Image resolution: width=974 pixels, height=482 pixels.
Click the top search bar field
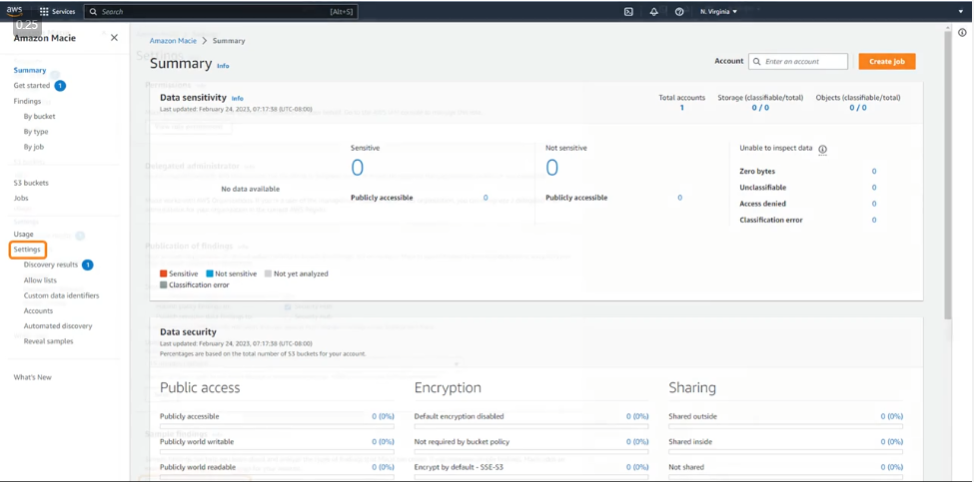point(221,11)
